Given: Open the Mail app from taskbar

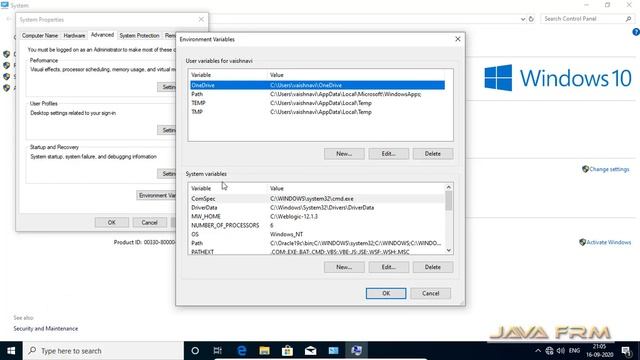Looking at the screenshot, I should [x=311, y=351].
